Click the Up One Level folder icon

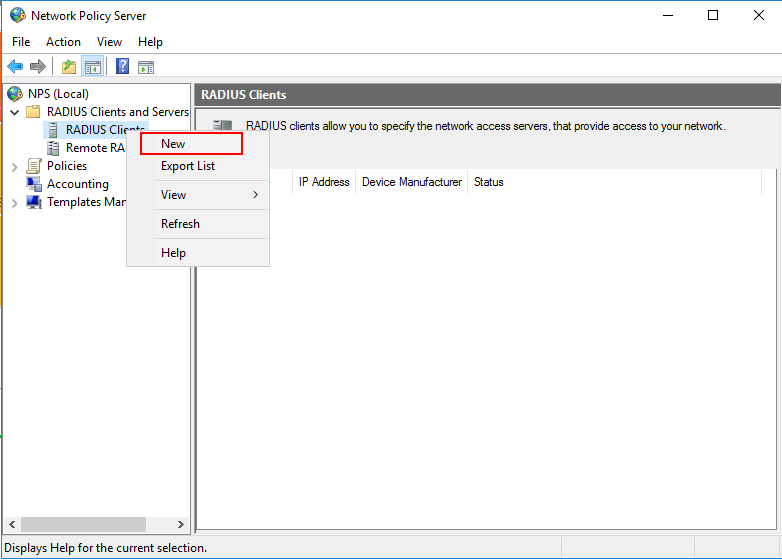coord(69,66)
